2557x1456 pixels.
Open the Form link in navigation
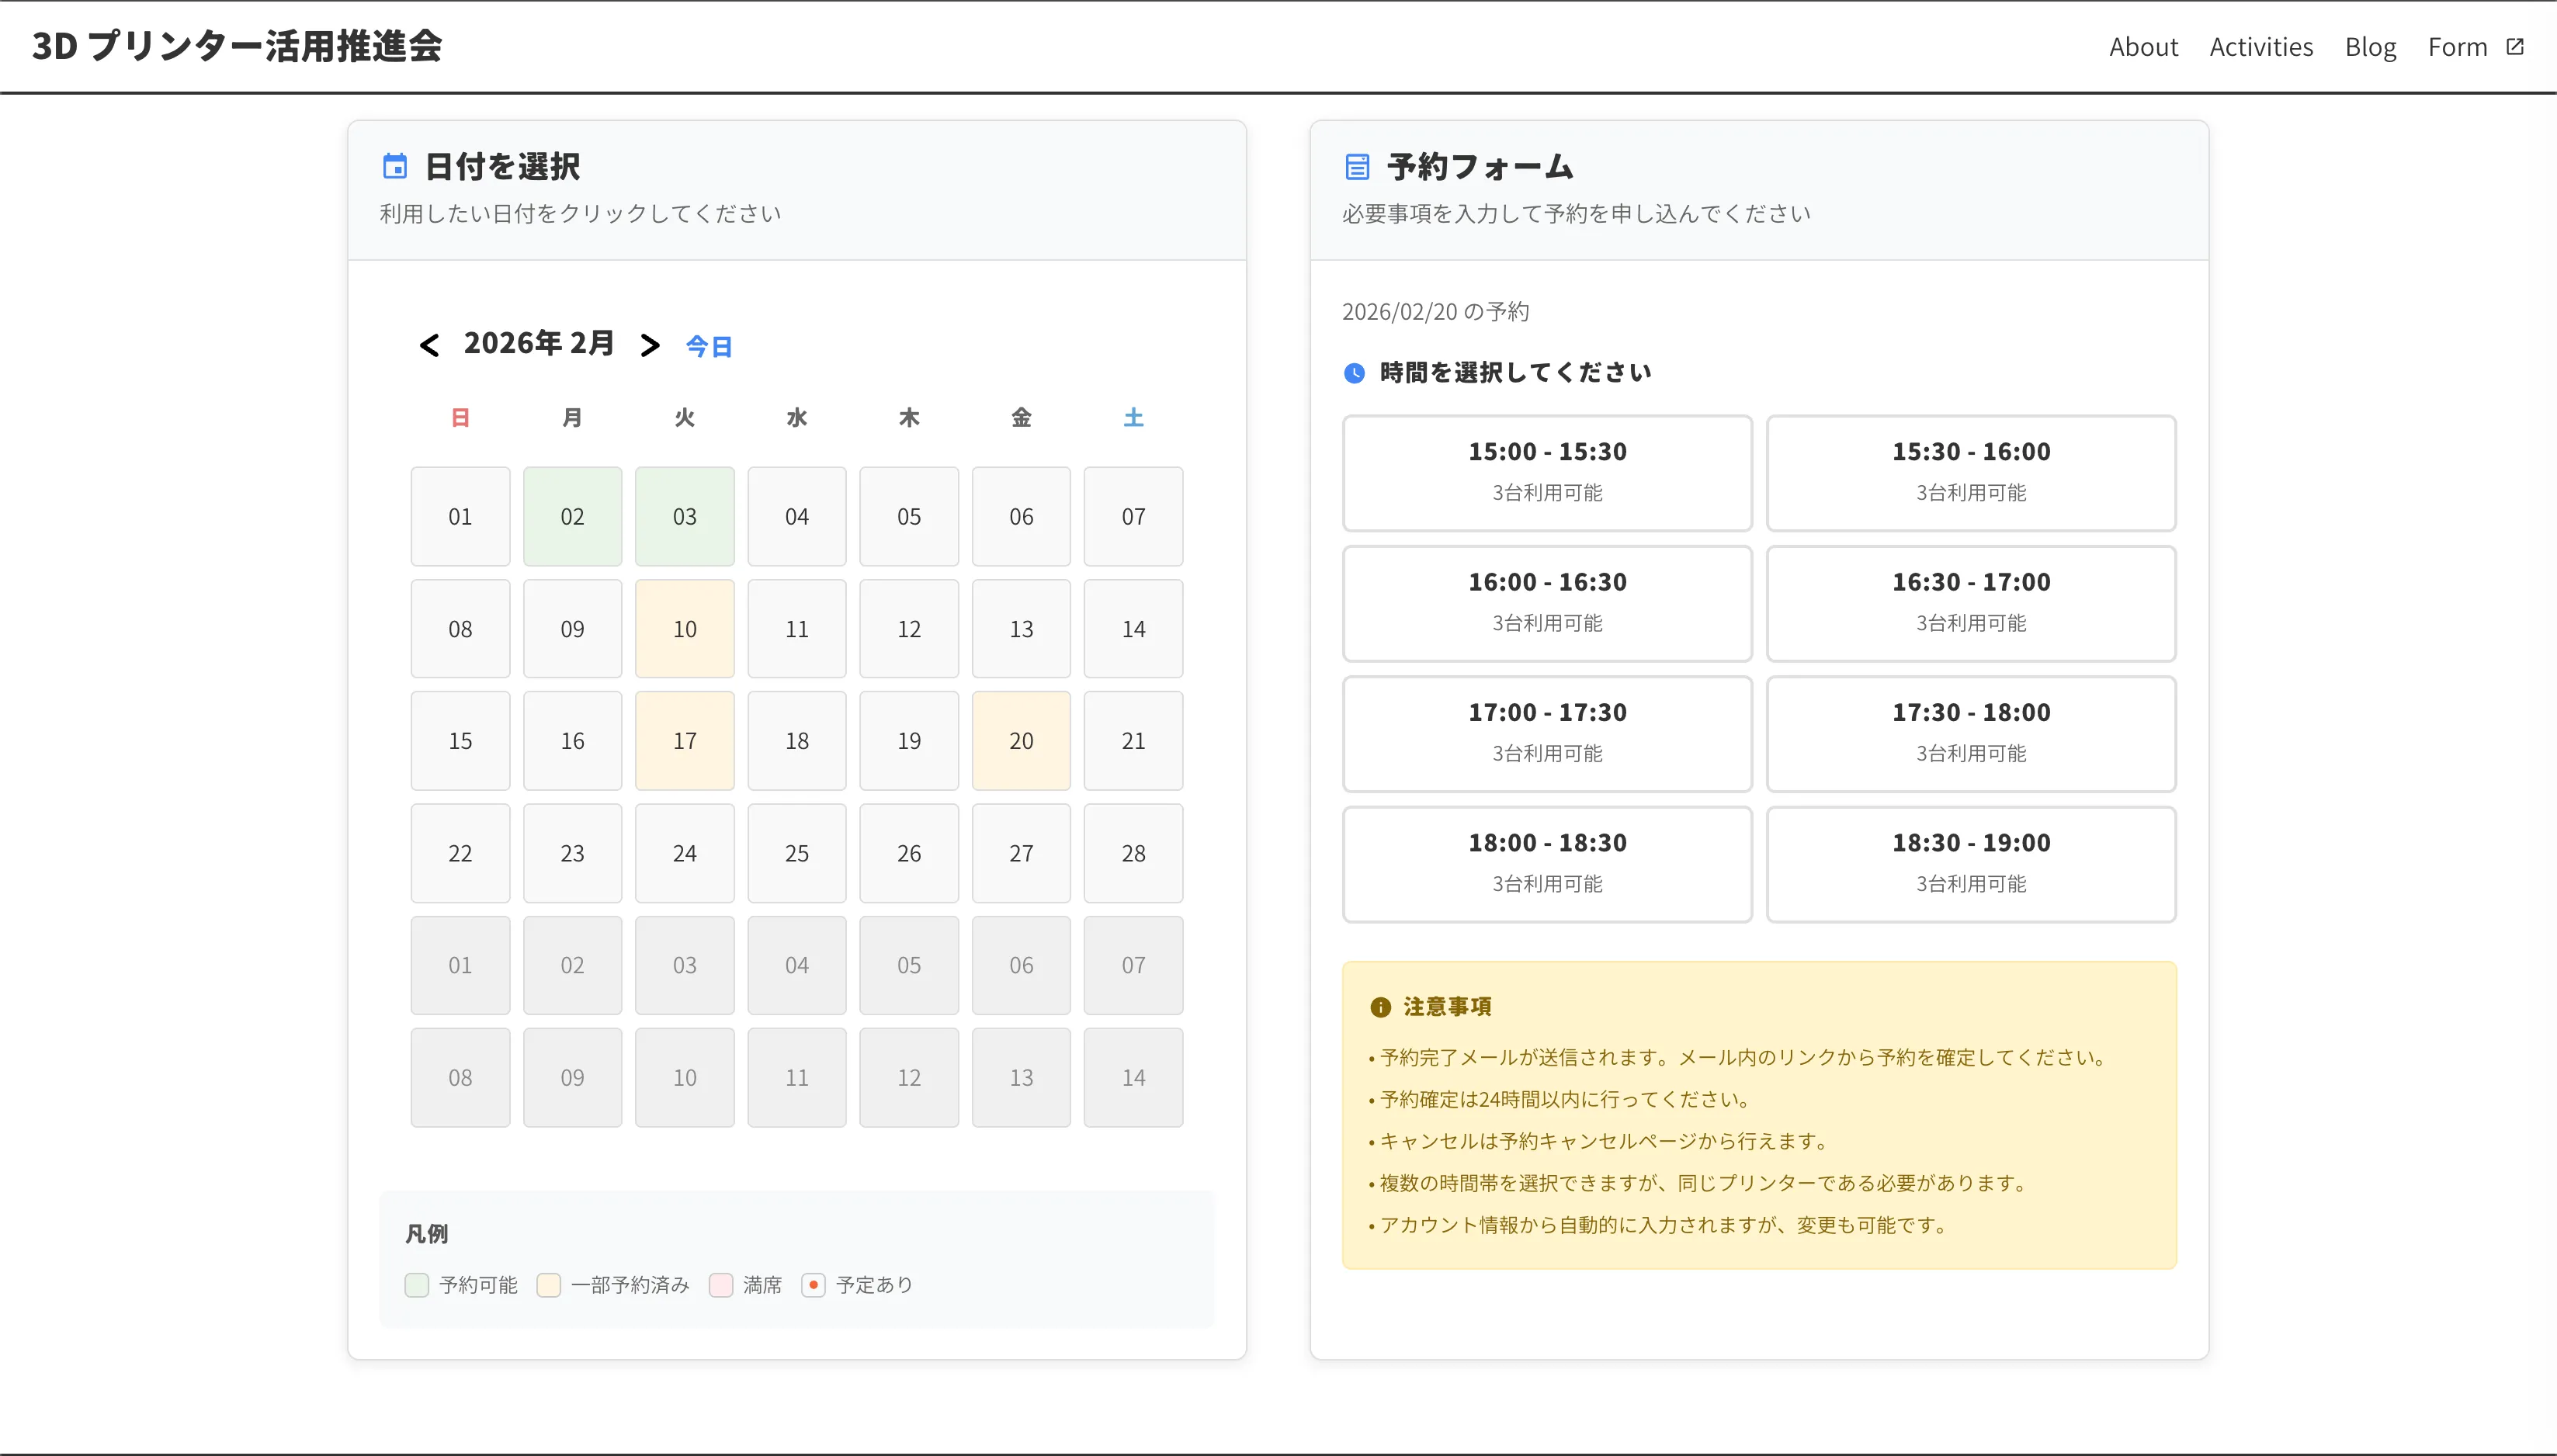[2457, 47]
